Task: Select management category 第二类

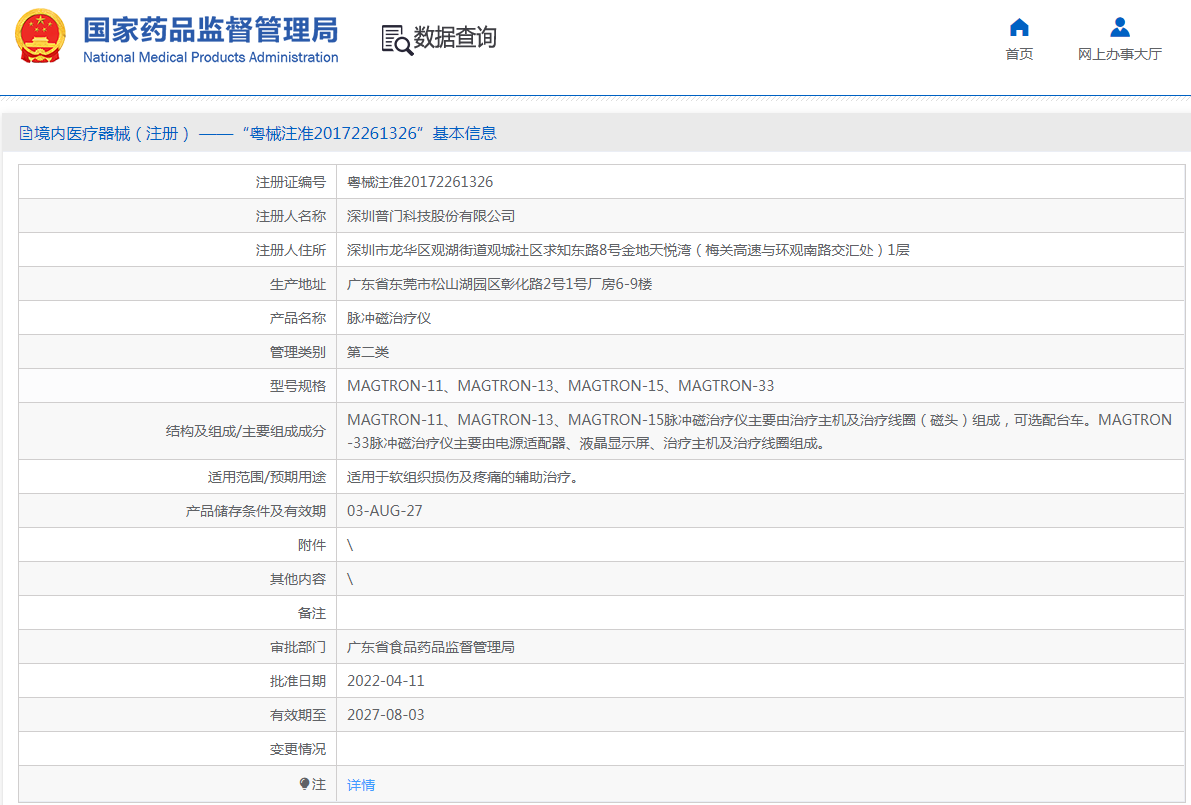Action: (368, 352)
